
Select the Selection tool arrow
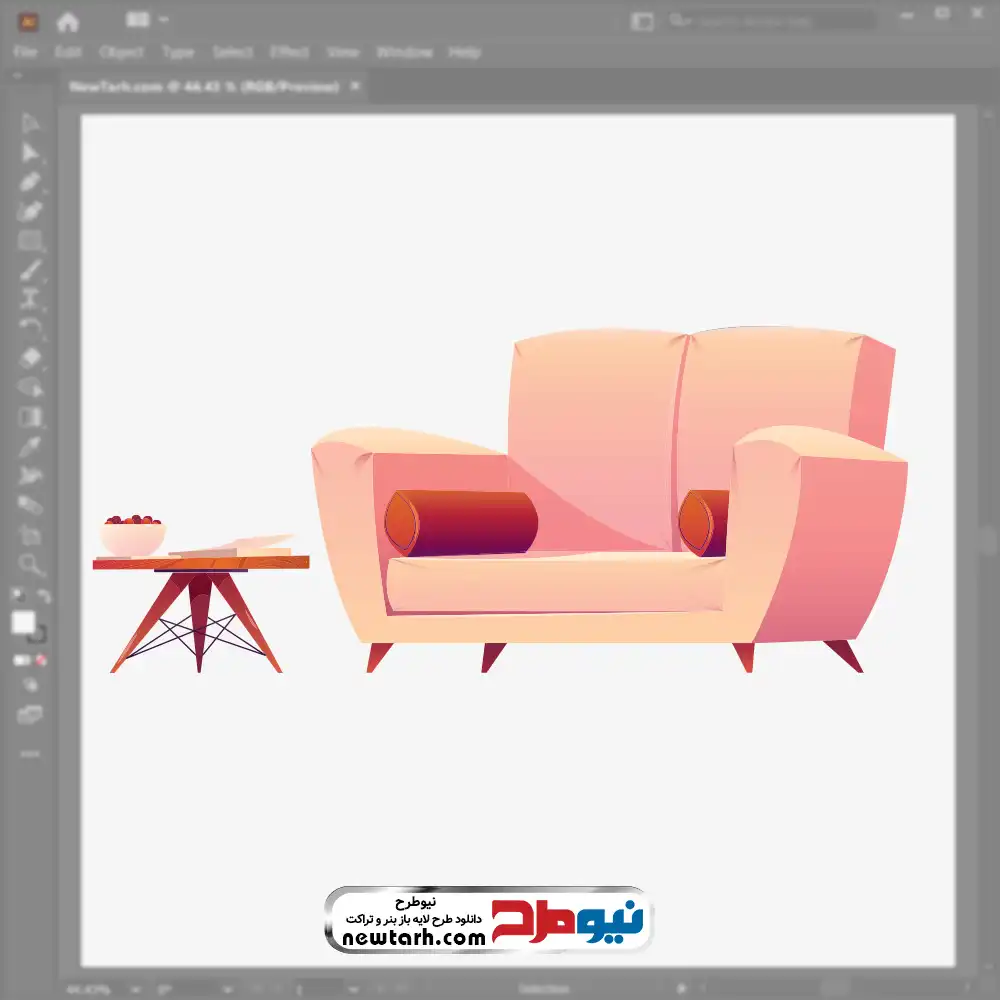pos(30,123)
